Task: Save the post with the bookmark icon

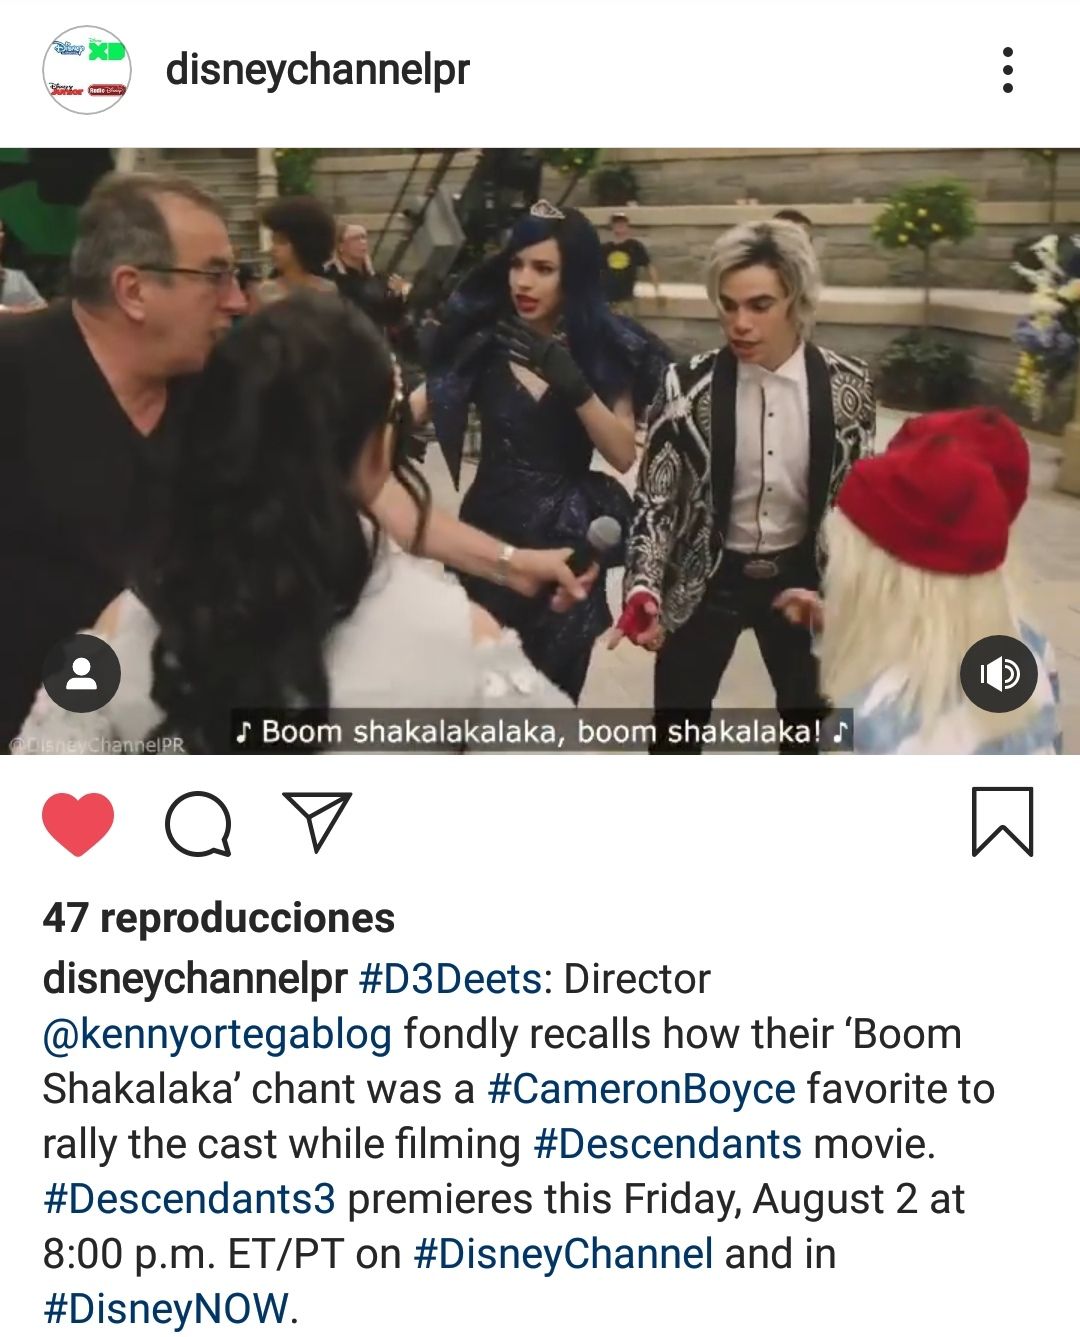Action: point(1002,822)
